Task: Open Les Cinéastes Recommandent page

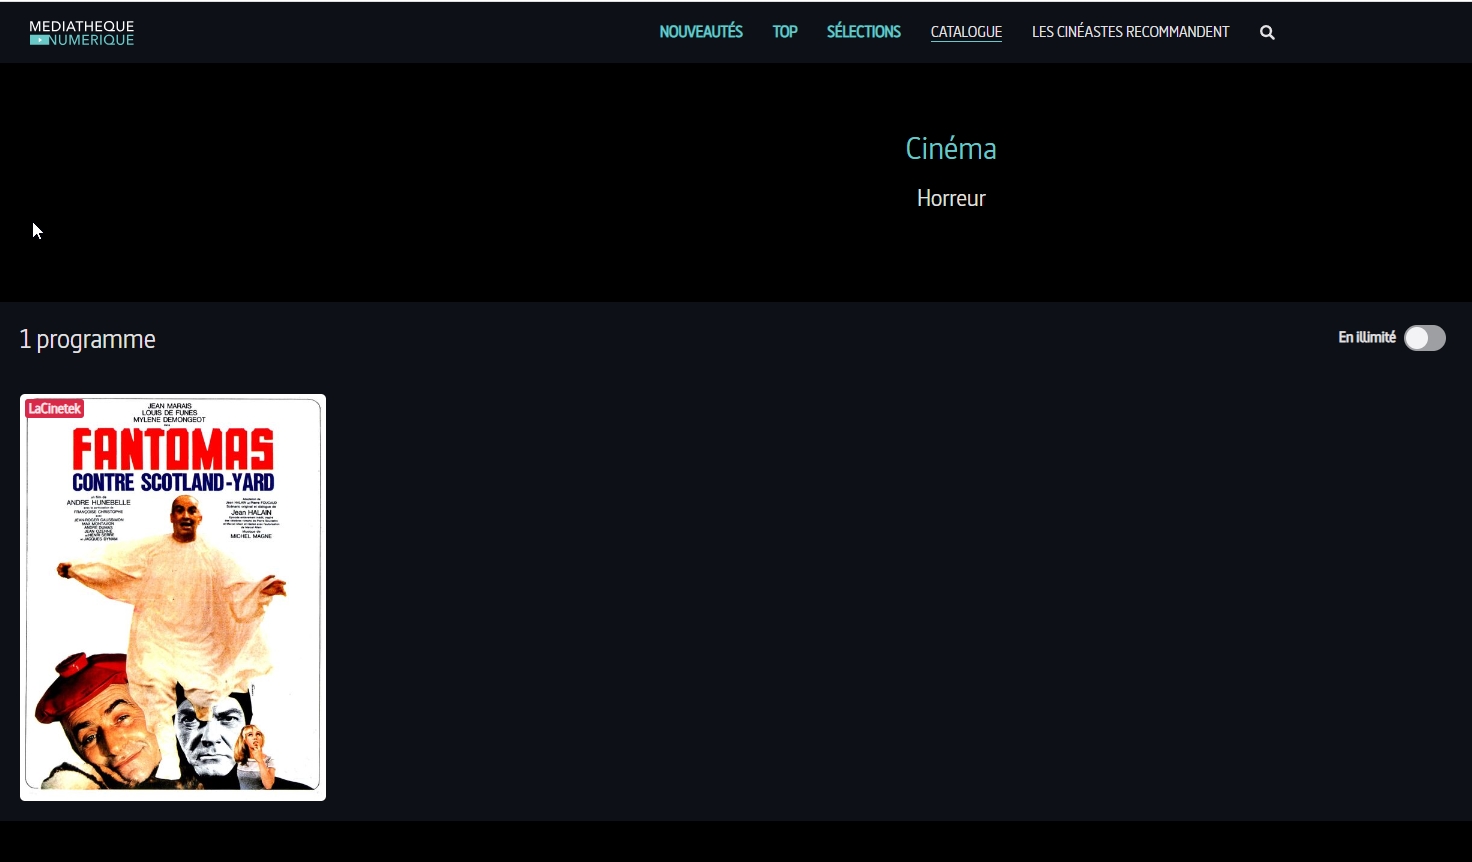Action: tap(1131, 32)
